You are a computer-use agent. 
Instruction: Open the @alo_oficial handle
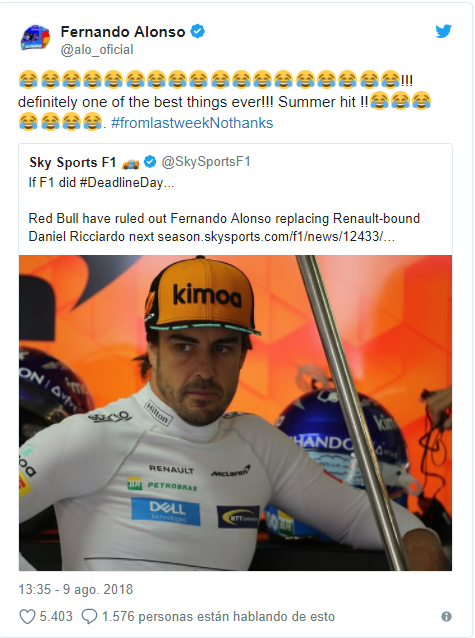pyautogui.click(x=97, y=50)
